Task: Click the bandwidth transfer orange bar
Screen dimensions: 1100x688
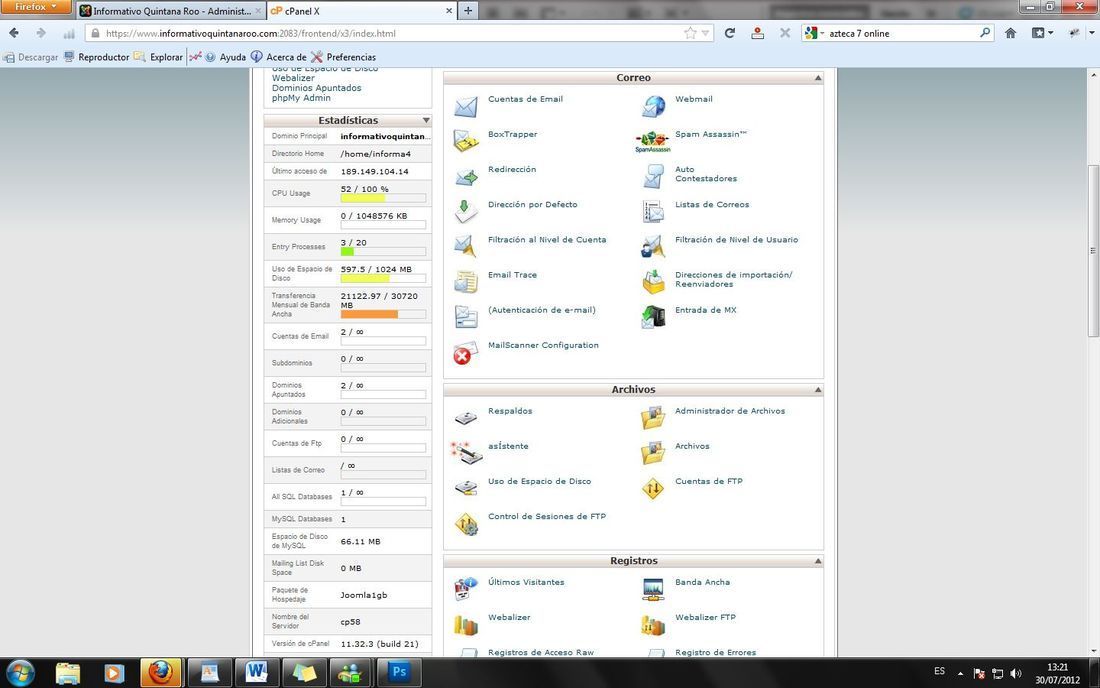Action: (383, 314)
